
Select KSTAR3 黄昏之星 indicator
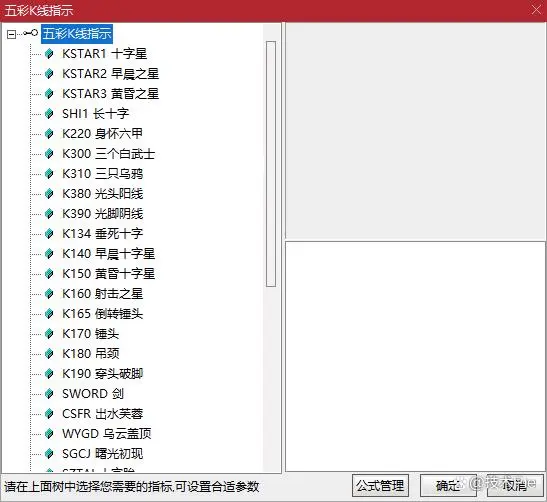[x=110, y=94]
